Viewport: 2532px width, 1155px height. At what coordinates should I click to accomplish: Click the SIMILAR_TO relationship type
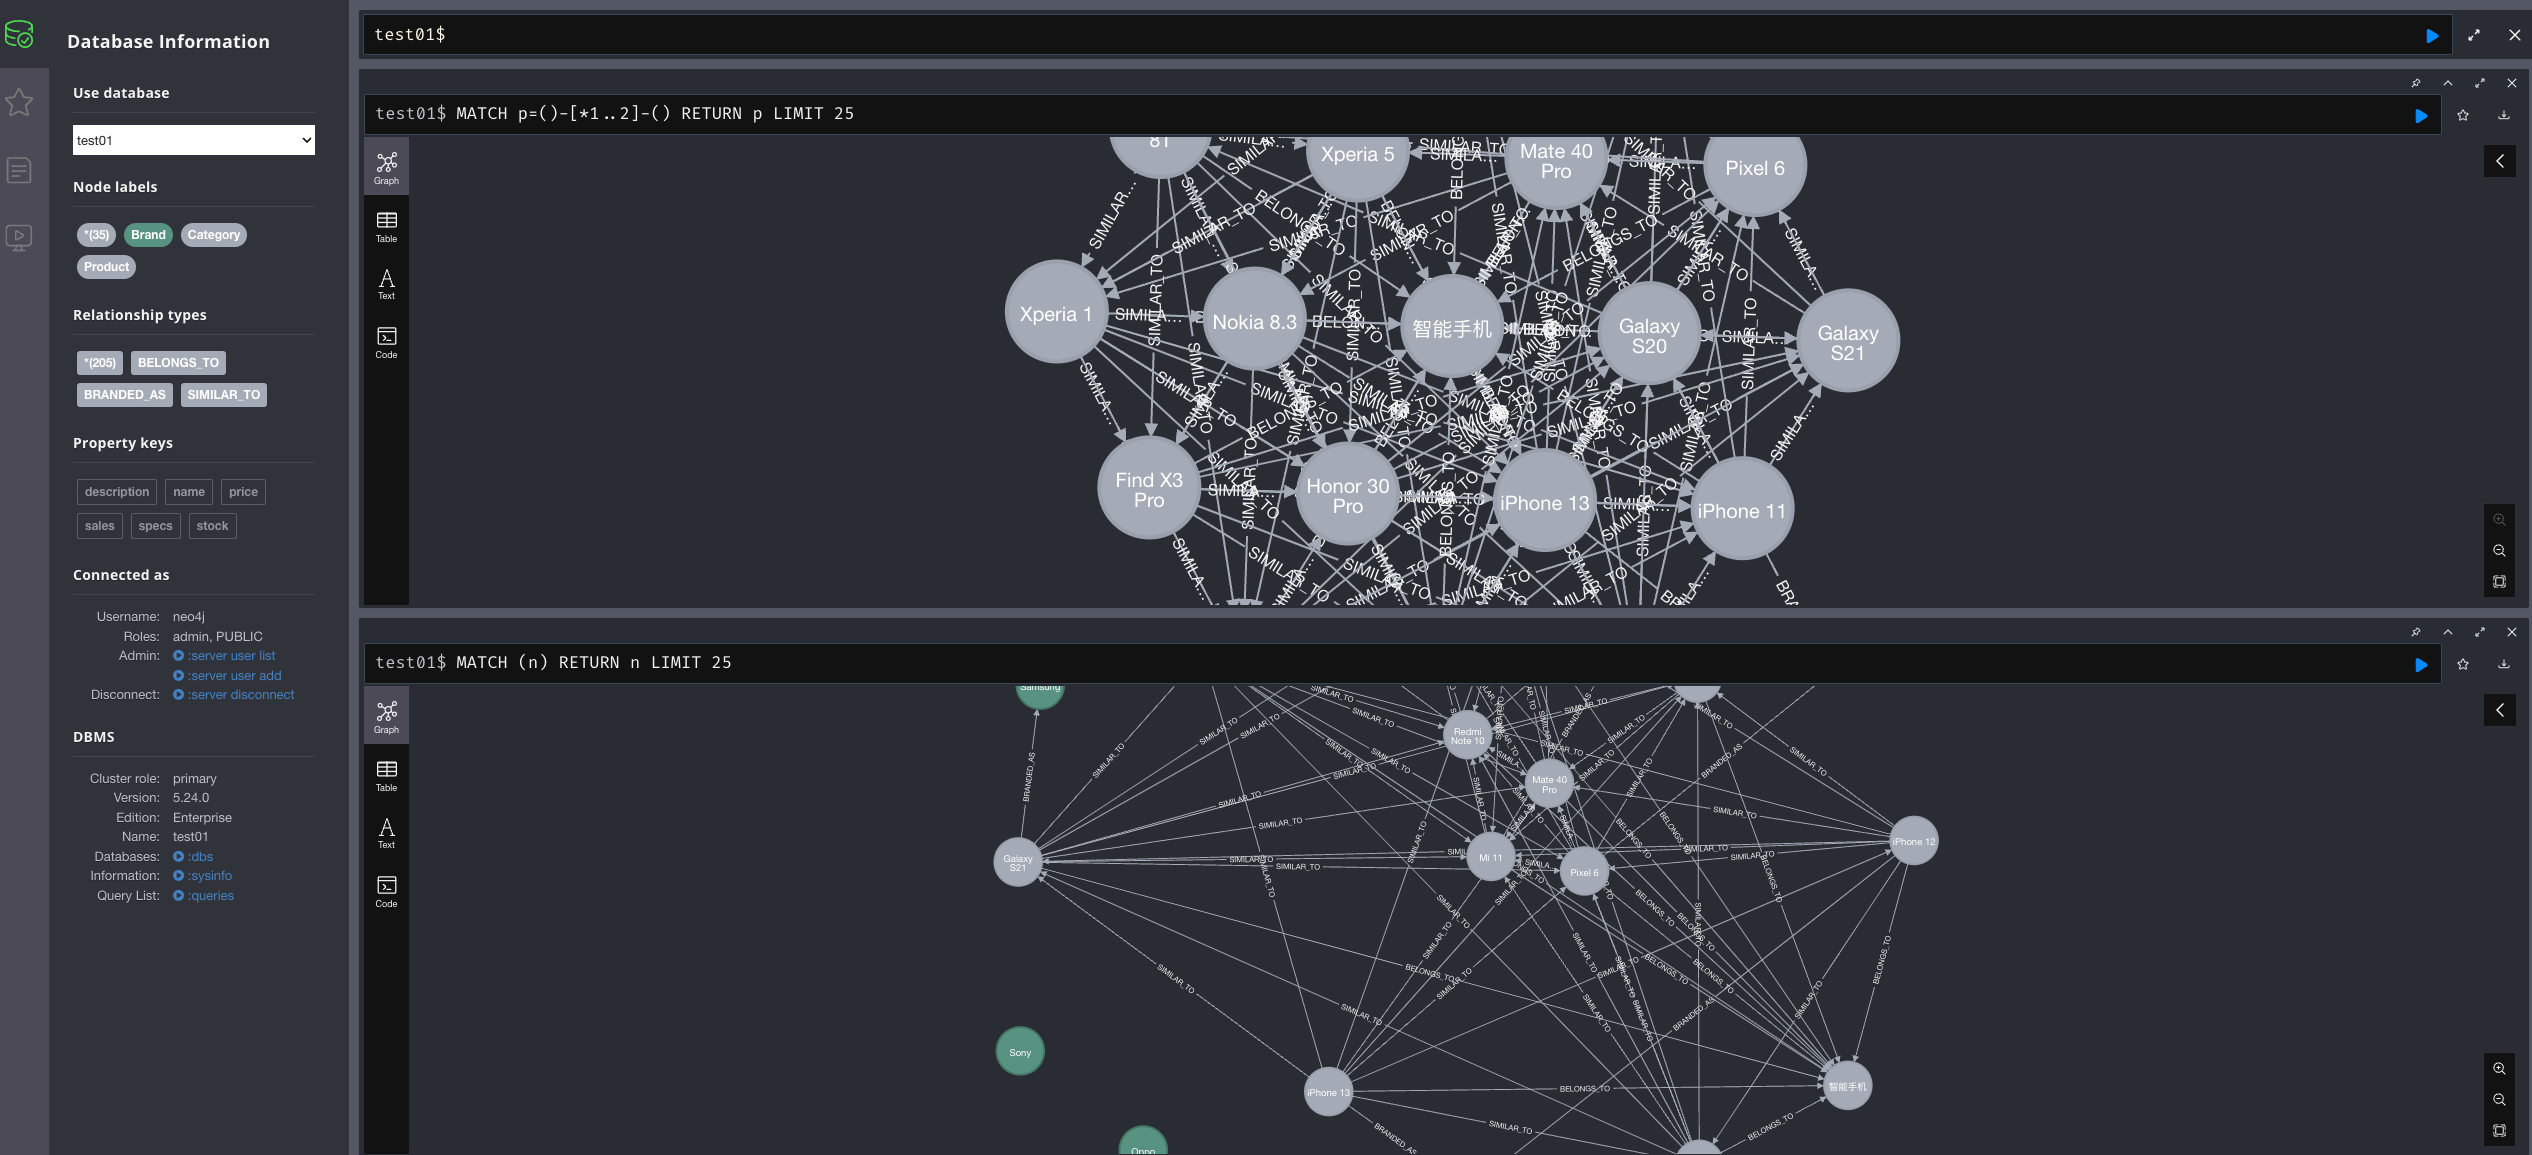(223, 395)
